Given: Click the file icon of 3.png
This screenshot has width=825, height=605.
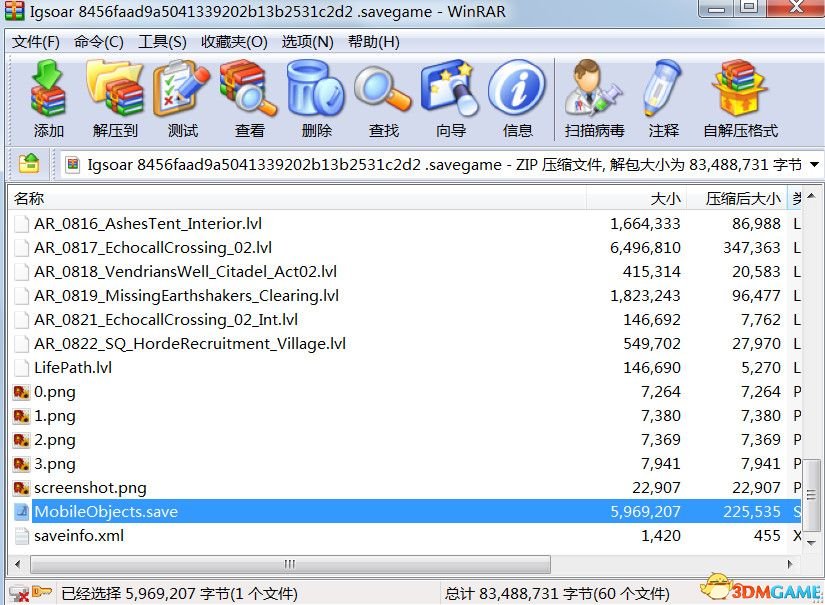Looking at the screenshot, I should tap(21, 464).
